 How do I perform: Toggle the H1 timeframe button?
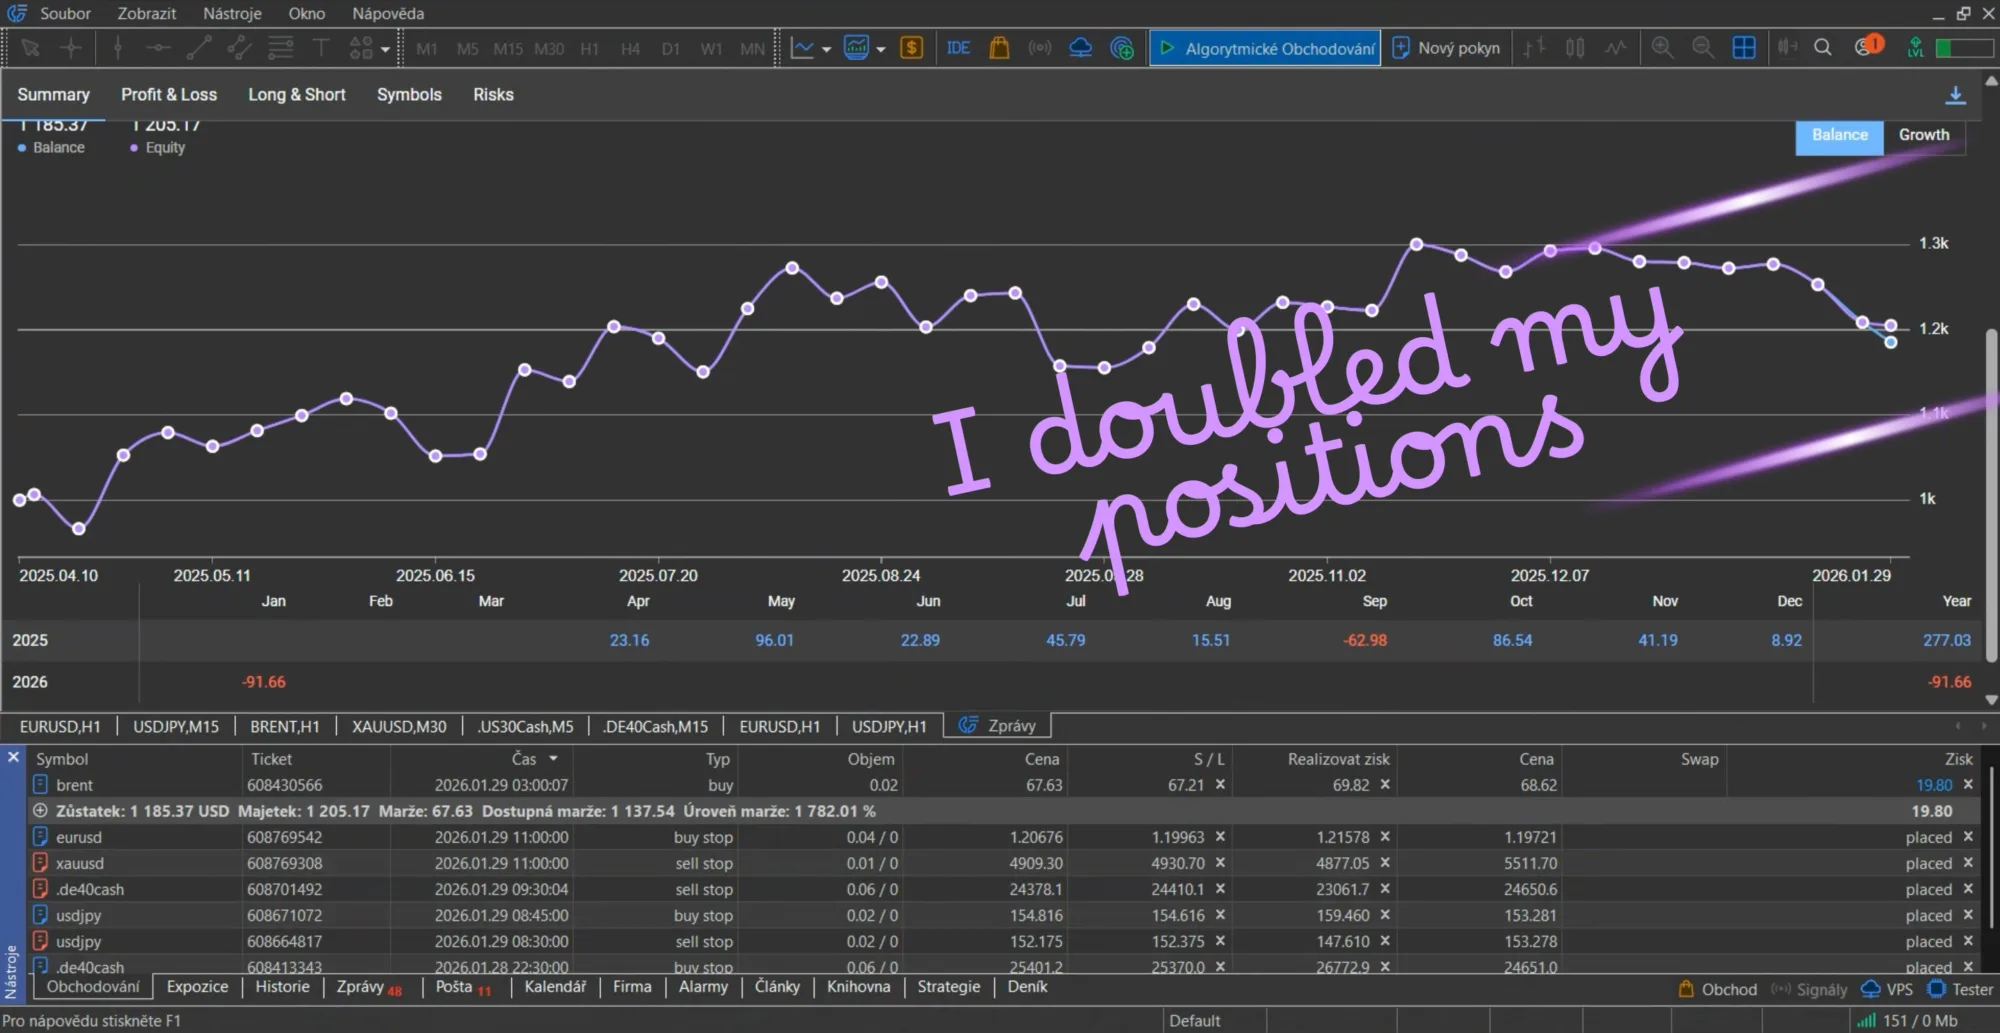click(x=589, y=48)
